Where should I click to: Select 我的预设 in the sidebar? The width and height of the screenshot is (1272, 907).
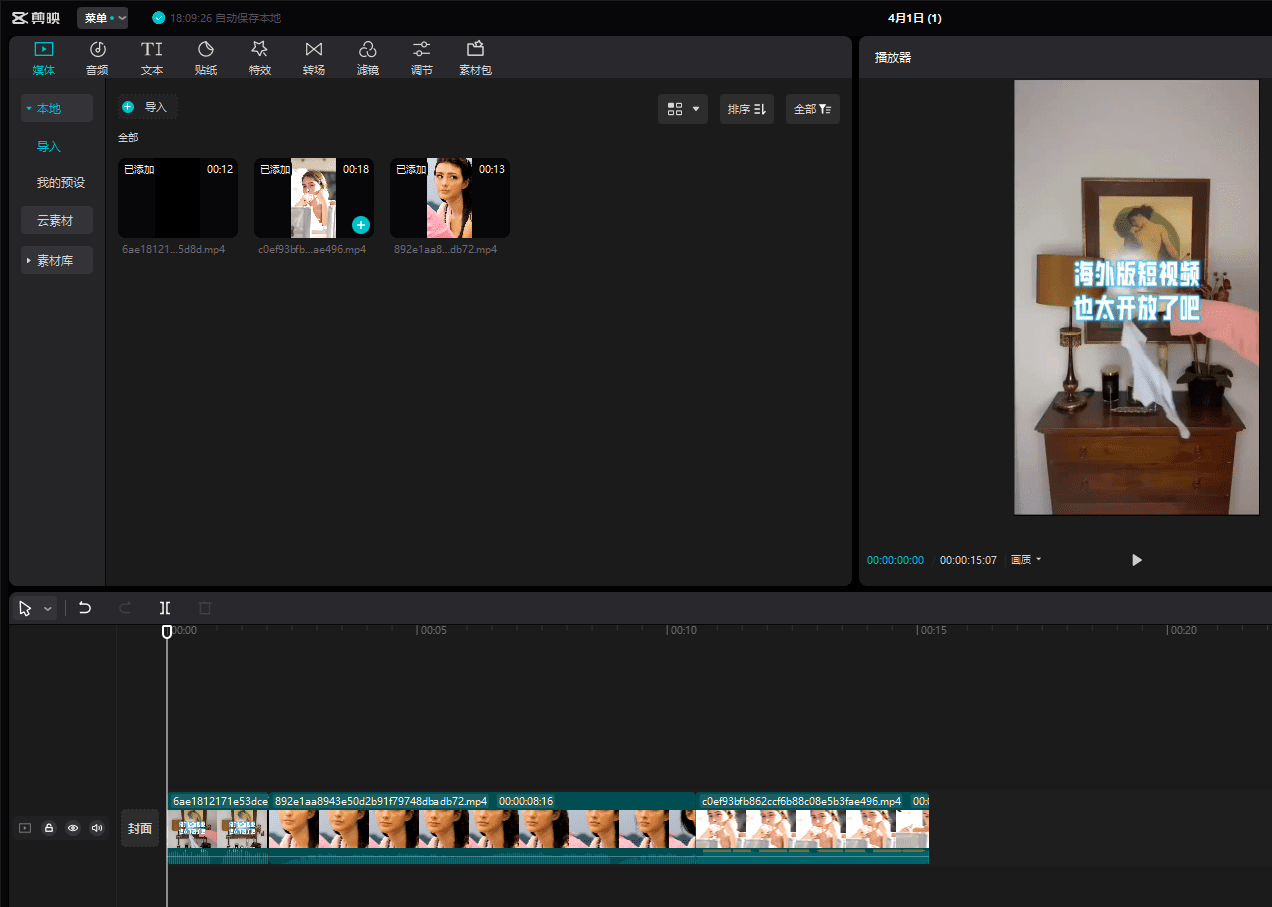[x=61, y=183]
